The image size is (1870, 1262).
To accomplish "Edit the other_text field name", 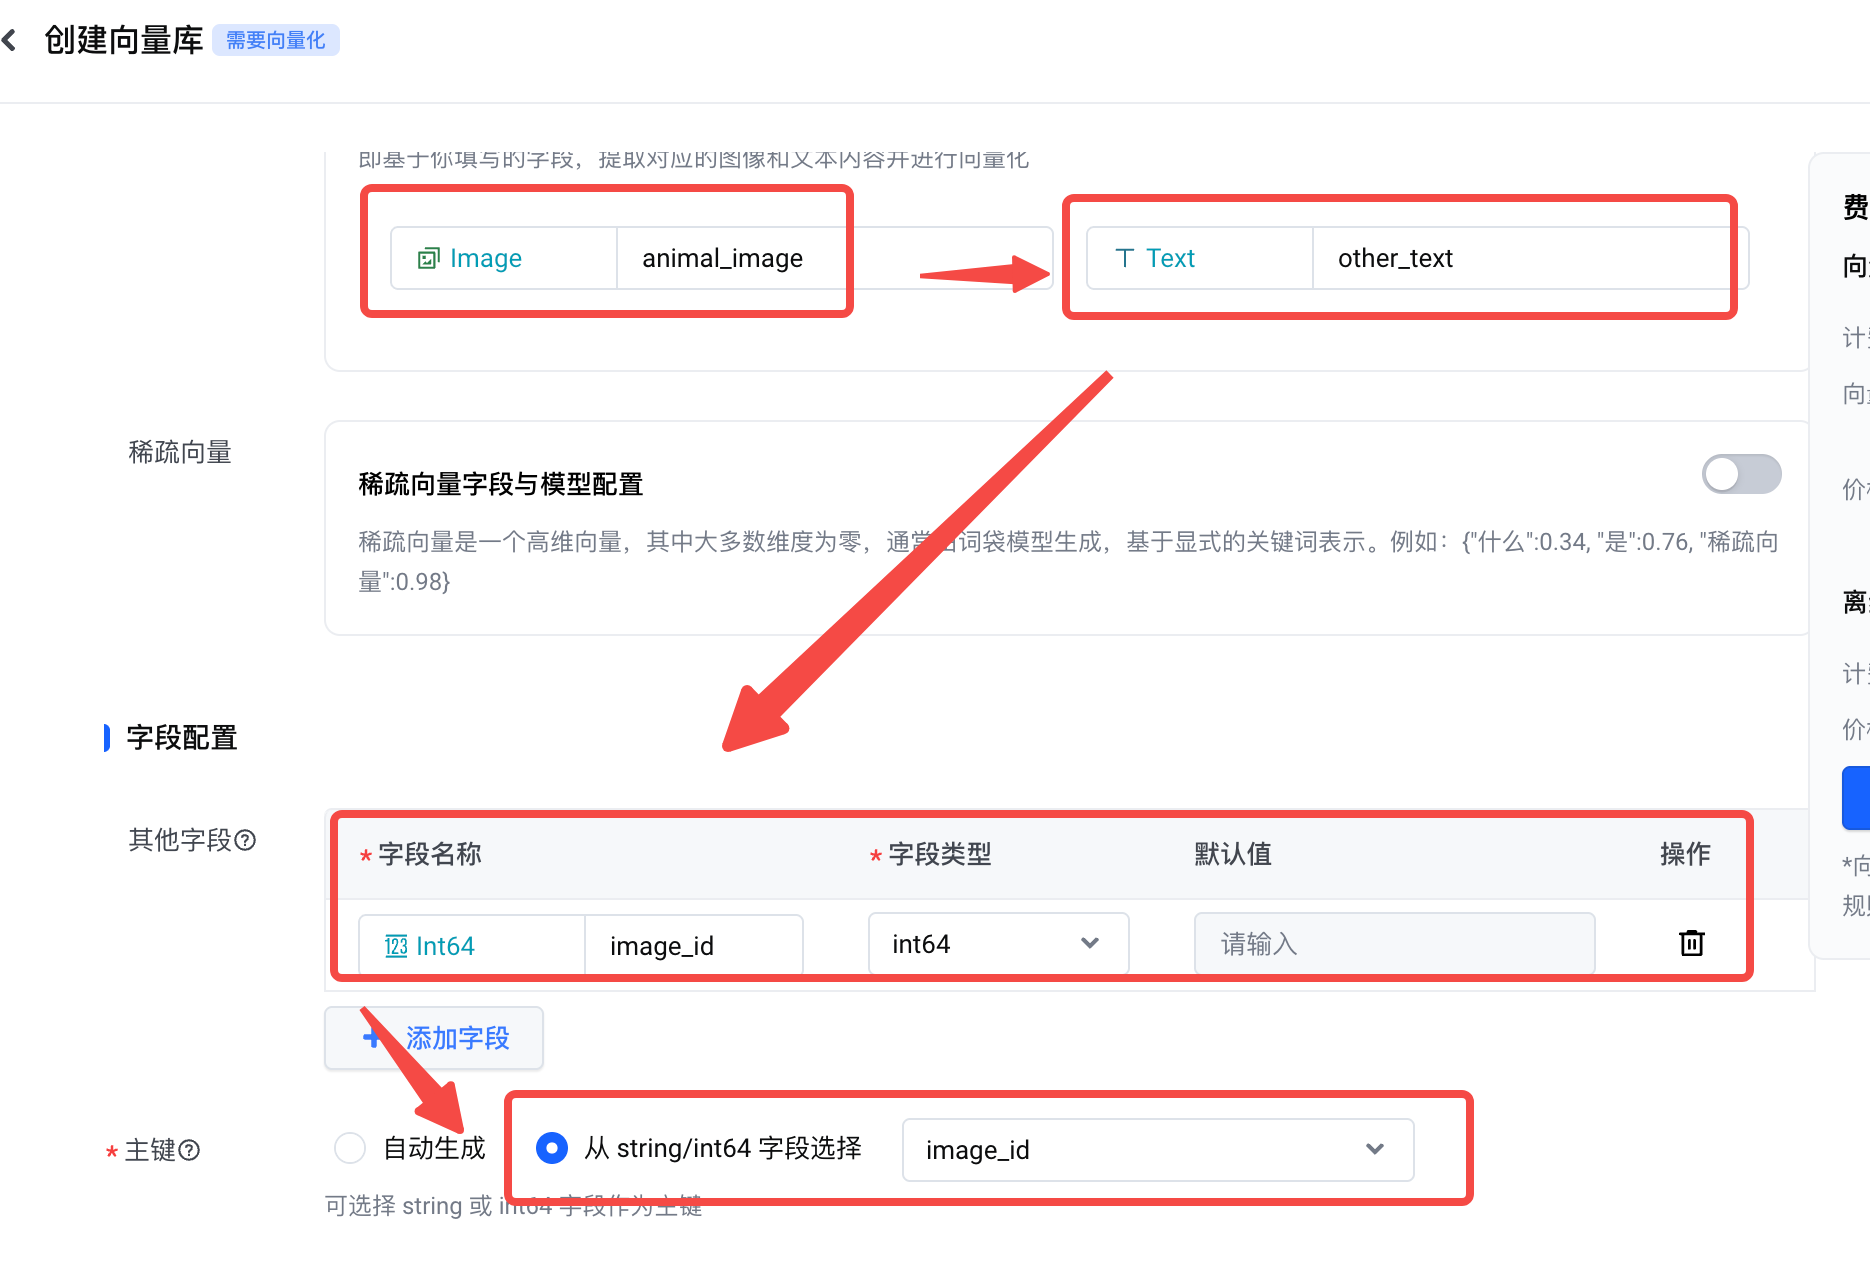I will click(1529, 258).
